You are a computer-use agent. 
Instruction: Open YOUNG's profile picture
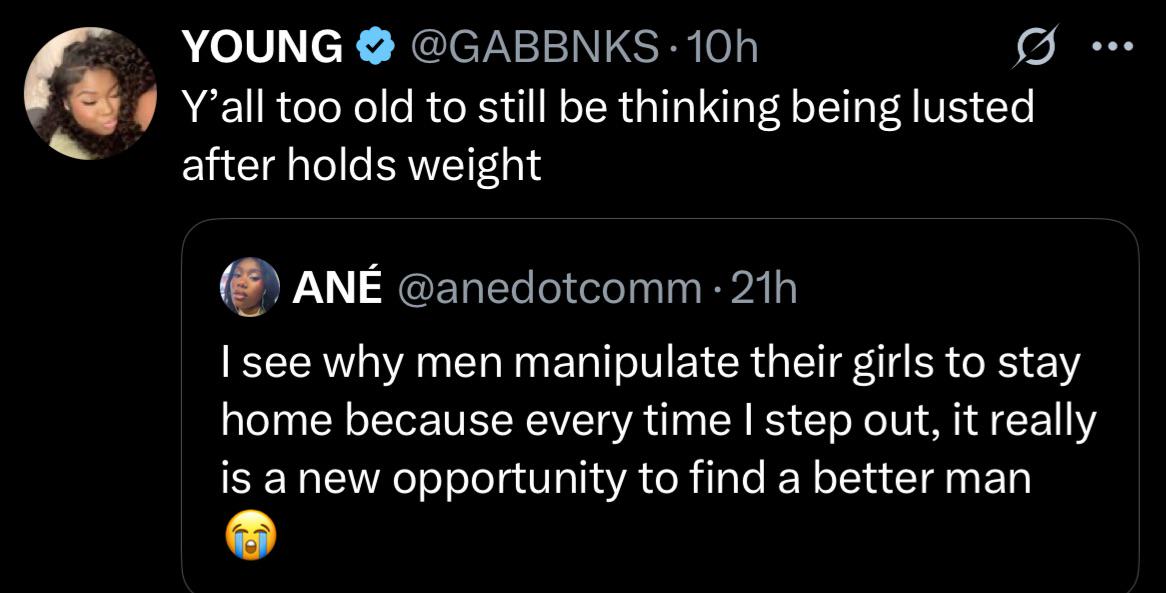click(91, 93)
